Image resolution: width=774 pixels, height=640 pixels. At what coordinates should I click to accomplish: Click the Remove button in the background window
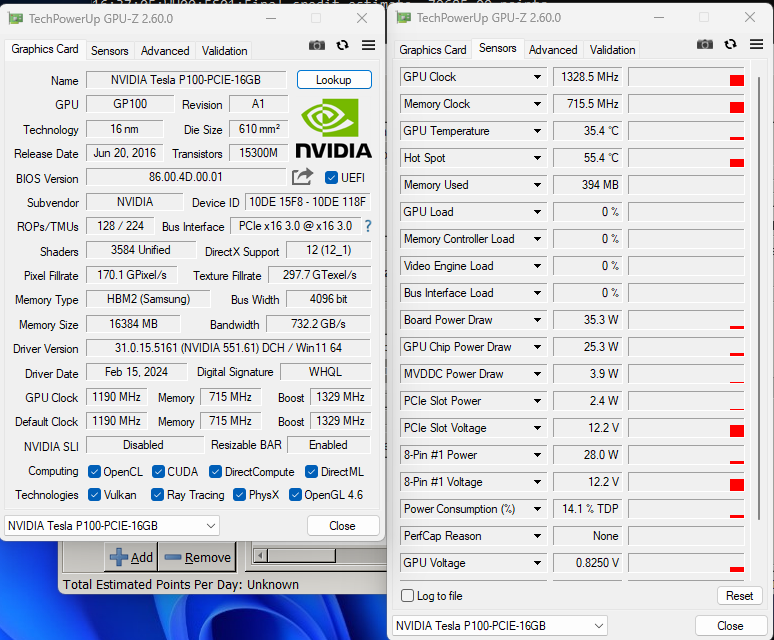(x=197, y=557)
